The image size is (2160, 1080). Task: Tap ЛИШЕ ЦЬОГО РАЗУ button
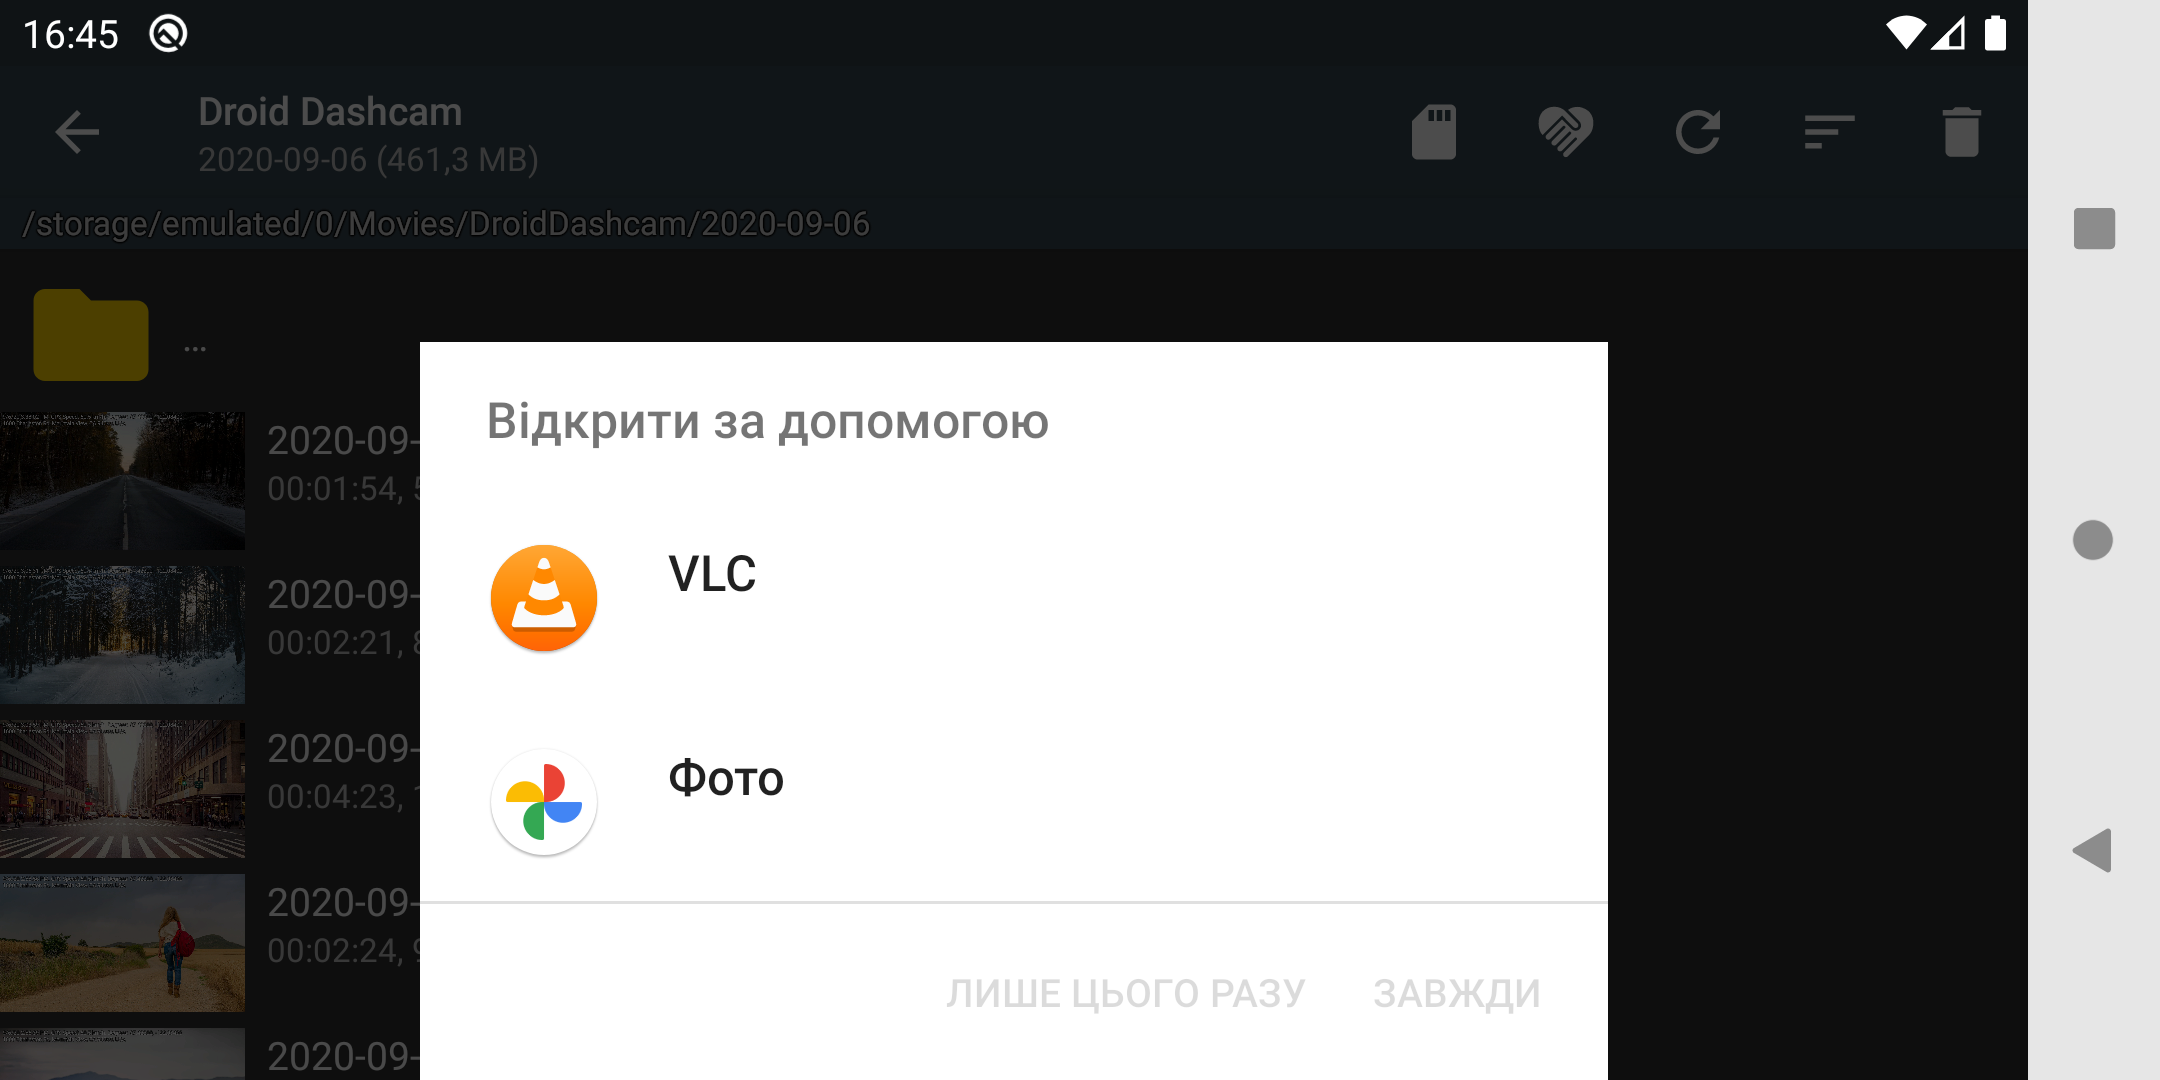(x=1126, y=994)
